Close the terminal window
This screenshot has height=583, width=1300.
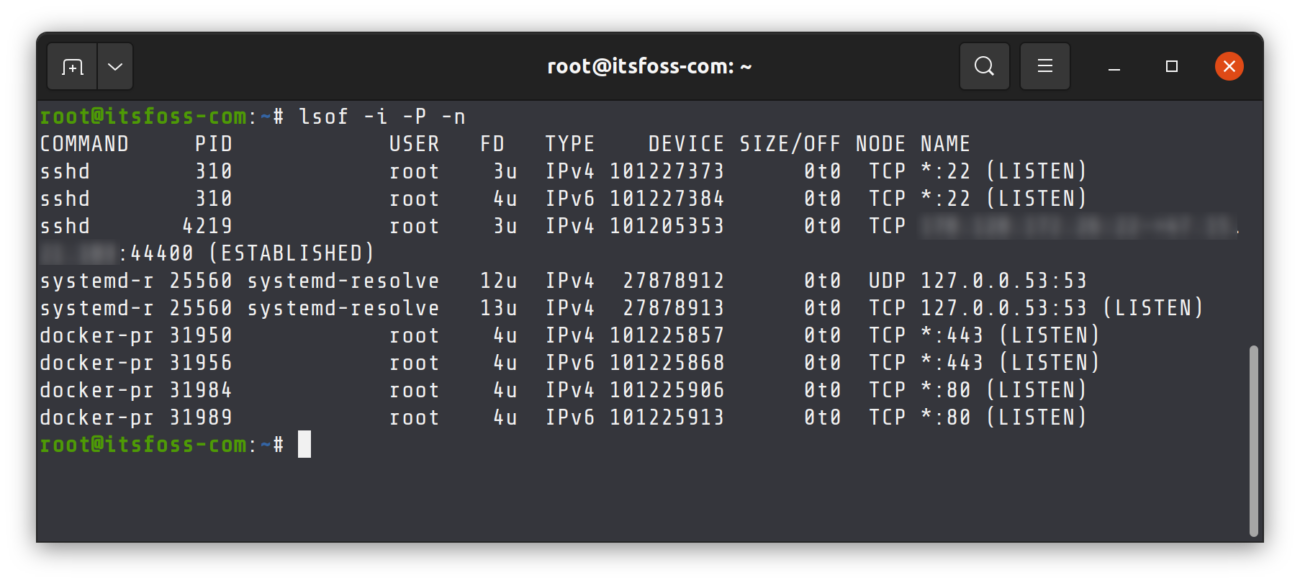(1229, 66)
